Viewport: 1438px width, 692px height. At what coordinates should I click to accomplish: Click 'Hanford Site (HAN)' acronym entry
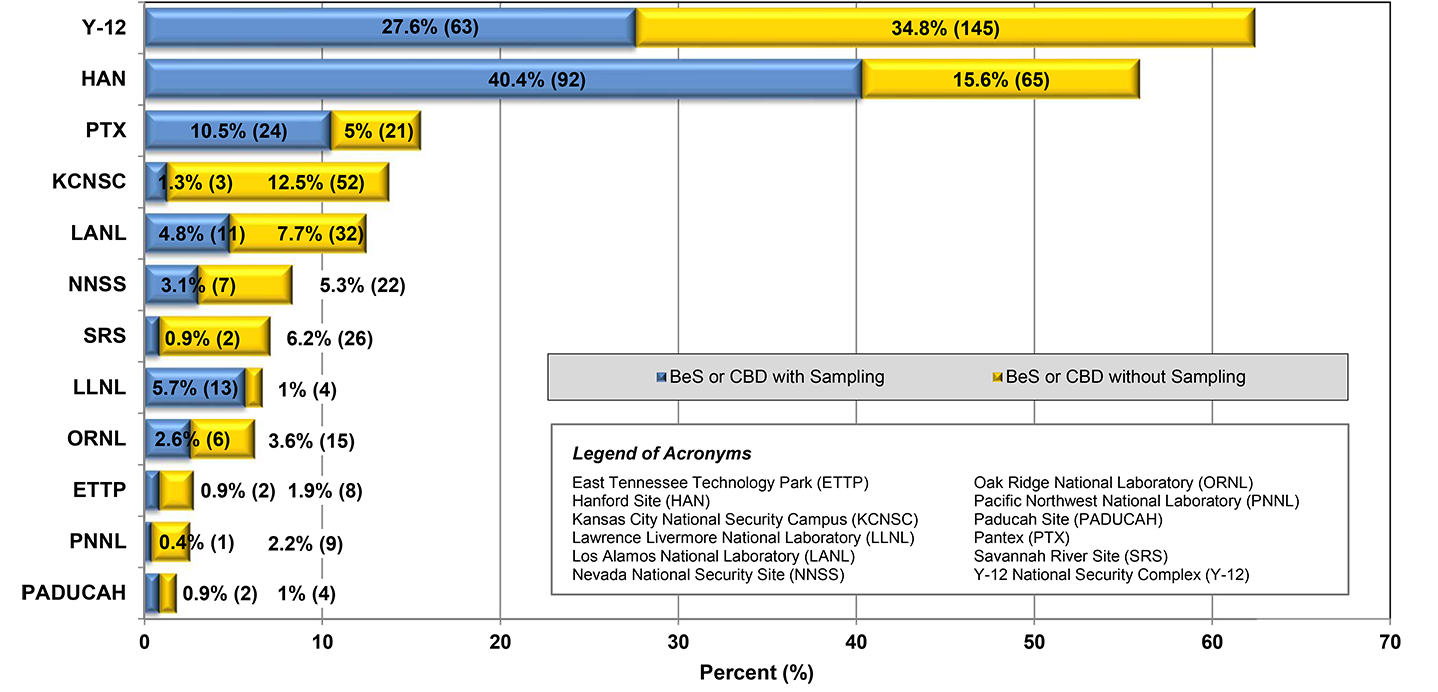coord(642,501)
